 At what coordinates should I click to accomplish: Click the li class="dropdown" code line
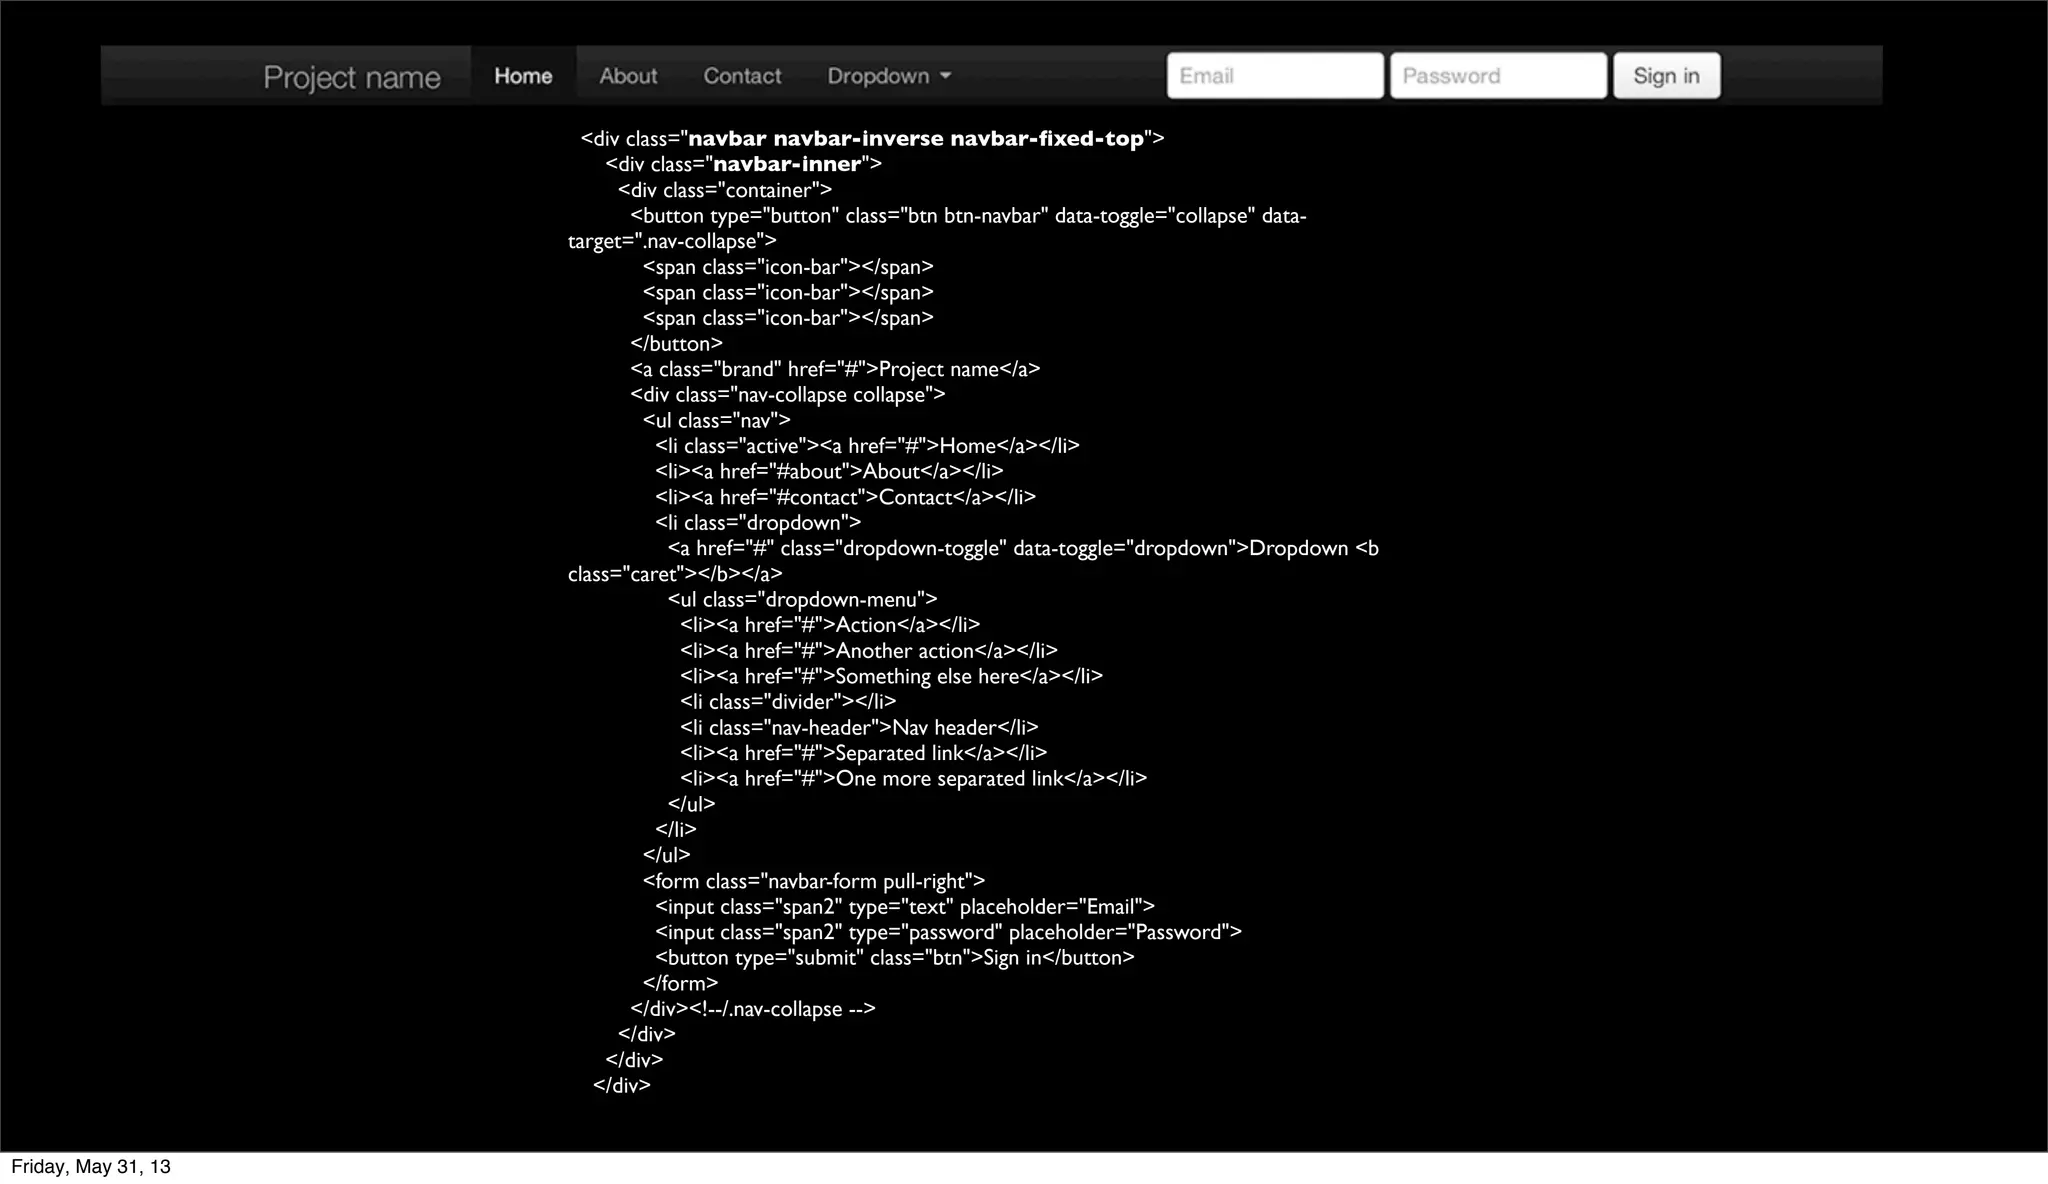(758, 523)
